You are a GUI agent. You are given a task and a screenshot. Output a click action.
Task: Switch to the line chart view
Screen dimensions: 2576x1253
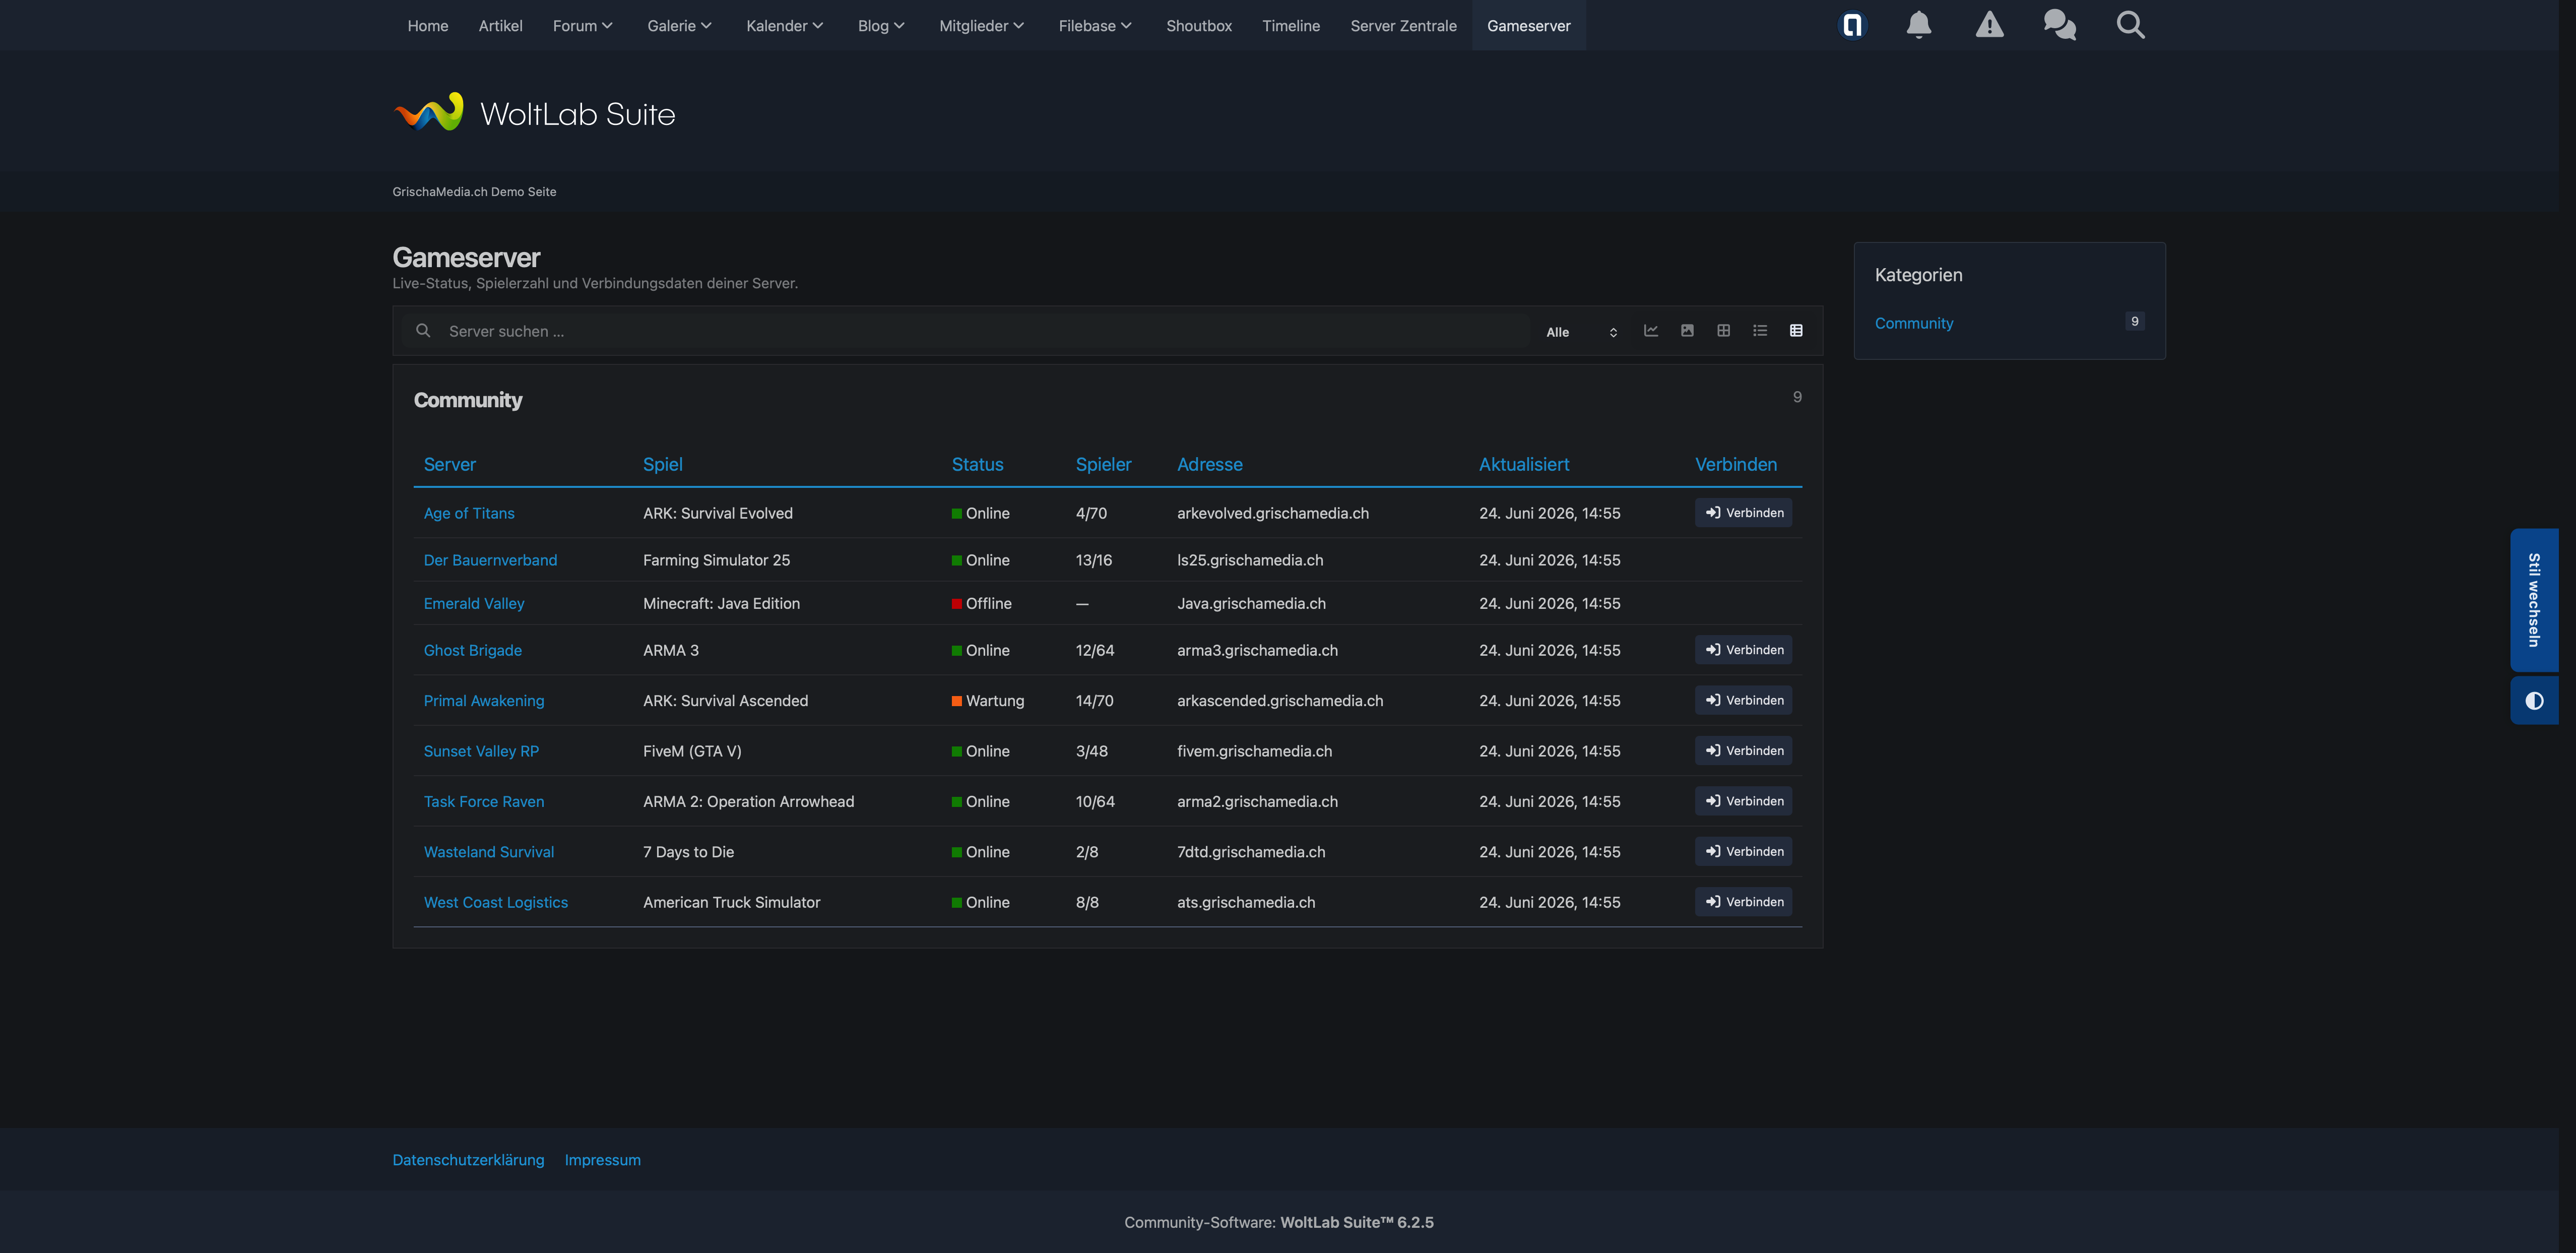pyautogui.click(x=1651, y=331)
